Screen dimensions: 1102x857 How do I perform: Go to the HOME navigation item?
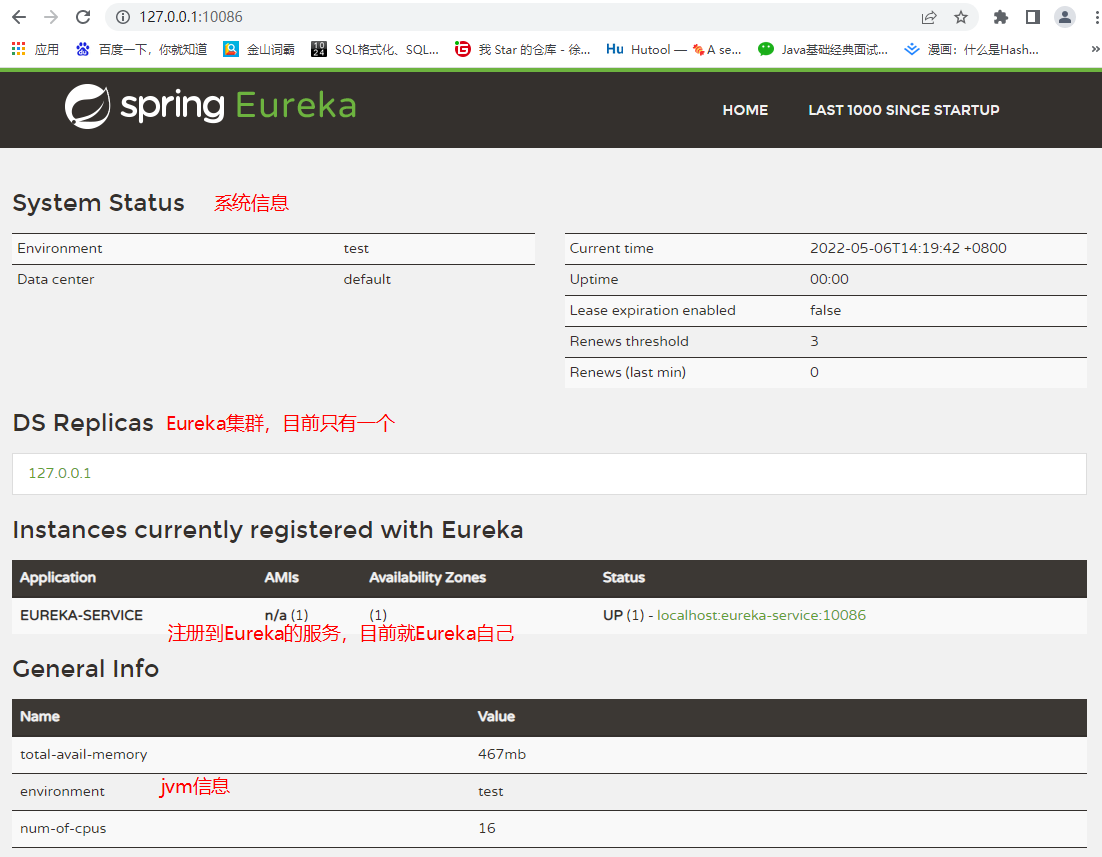coord(745,110)
